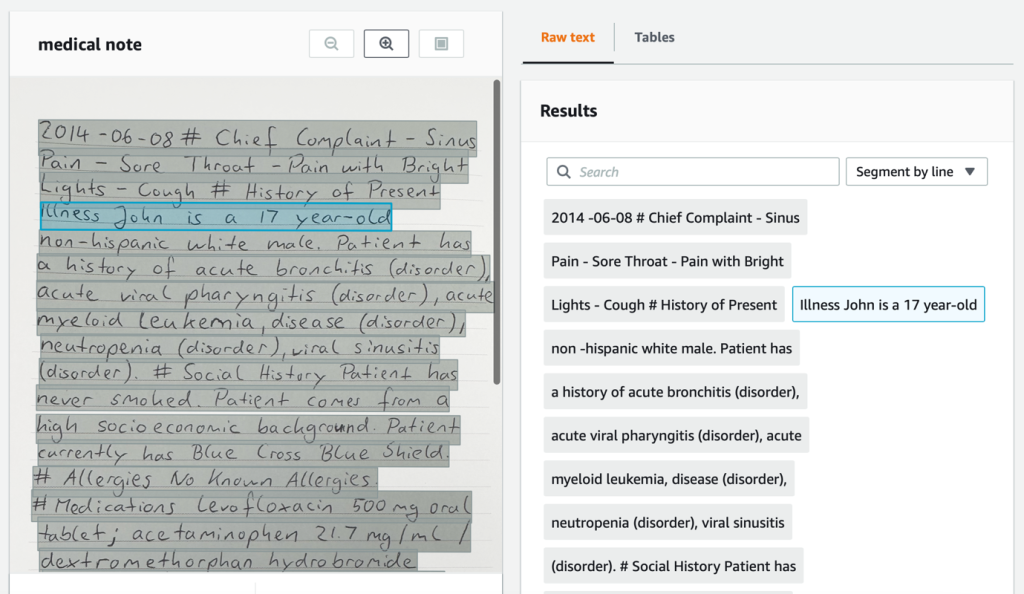Click "Pain - Sore Throat - Pain with Bright"
Viewport: 1024px width, 594px height.
tap(666, 260)
